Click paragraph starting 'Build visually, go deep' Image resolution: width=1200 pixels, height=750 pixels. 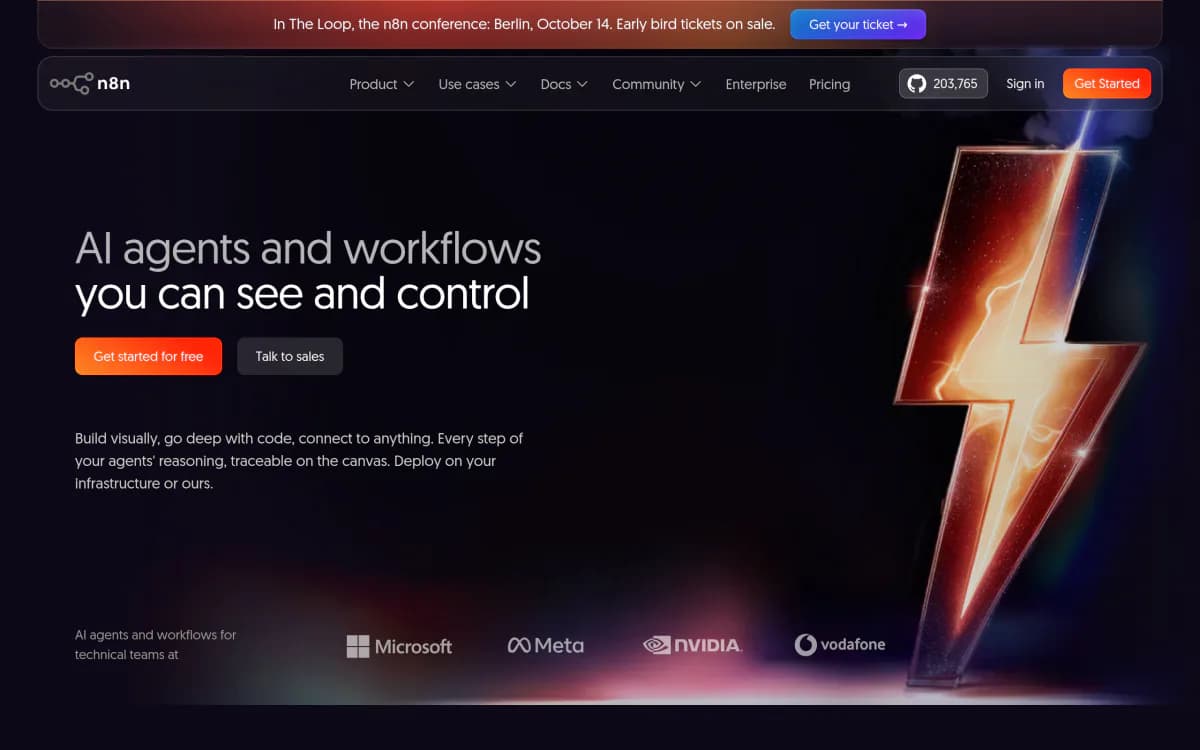point(299,461)
